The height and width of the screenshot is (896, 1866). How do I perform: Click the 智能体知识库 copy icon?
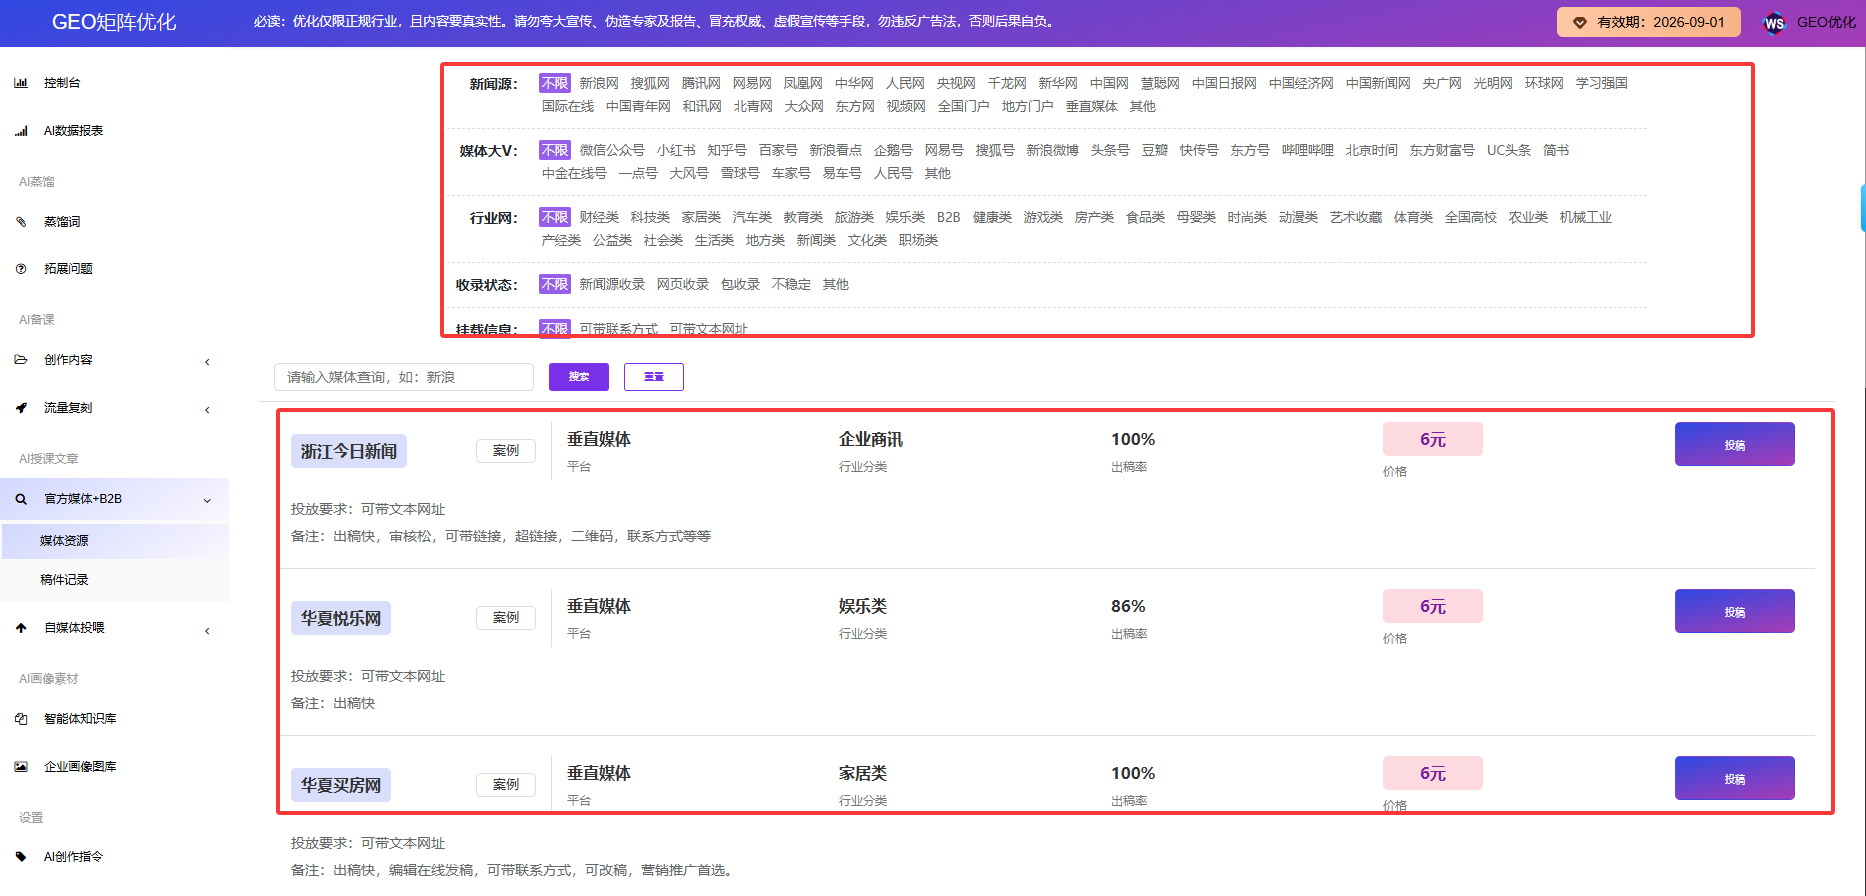(21, 719)
